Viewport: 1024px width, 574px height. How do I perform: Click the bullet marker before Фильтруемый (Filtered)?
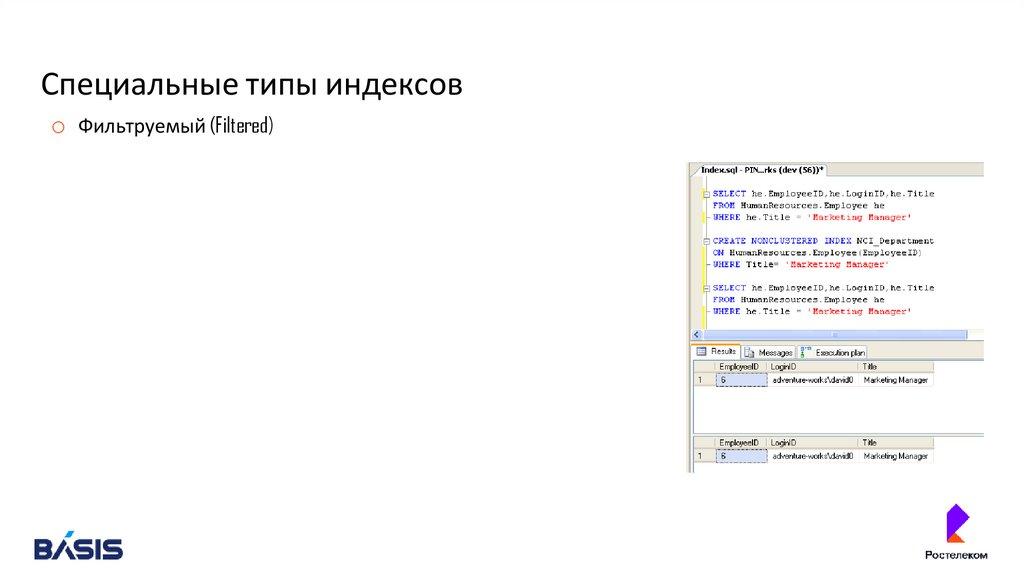tap(58, 127)
